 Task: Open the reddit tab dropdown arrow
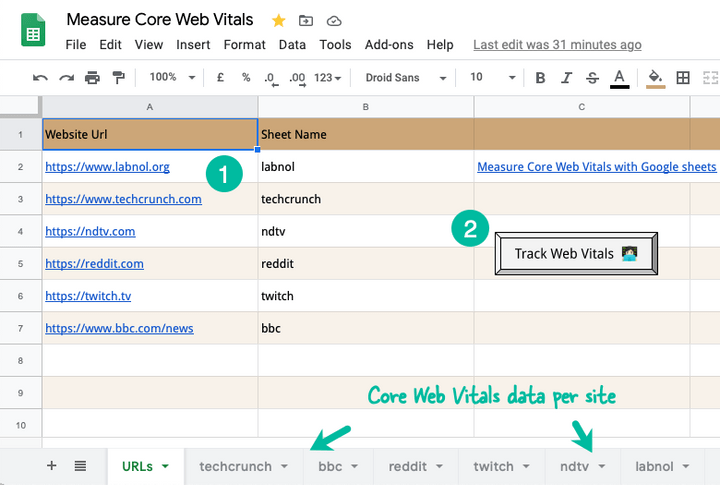(439, 466)
